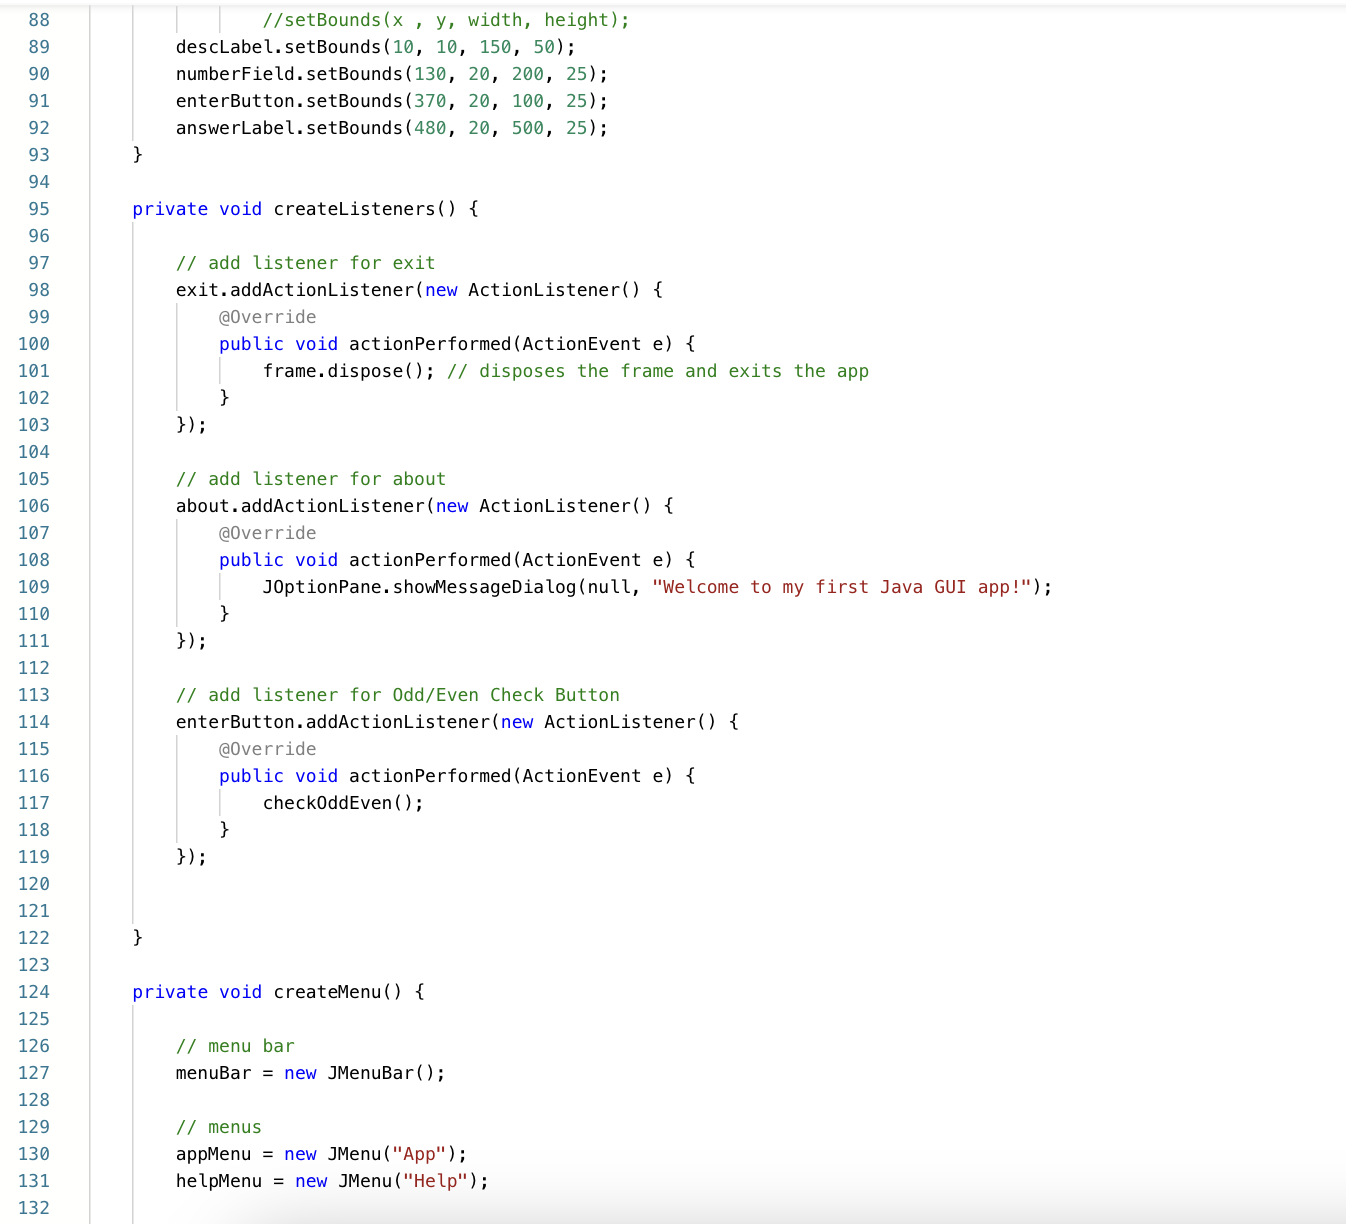The width and height of the screenshot is (1346, 1224).
Task: Click line number 95 in the gutter
Action: tap(38, 209)
